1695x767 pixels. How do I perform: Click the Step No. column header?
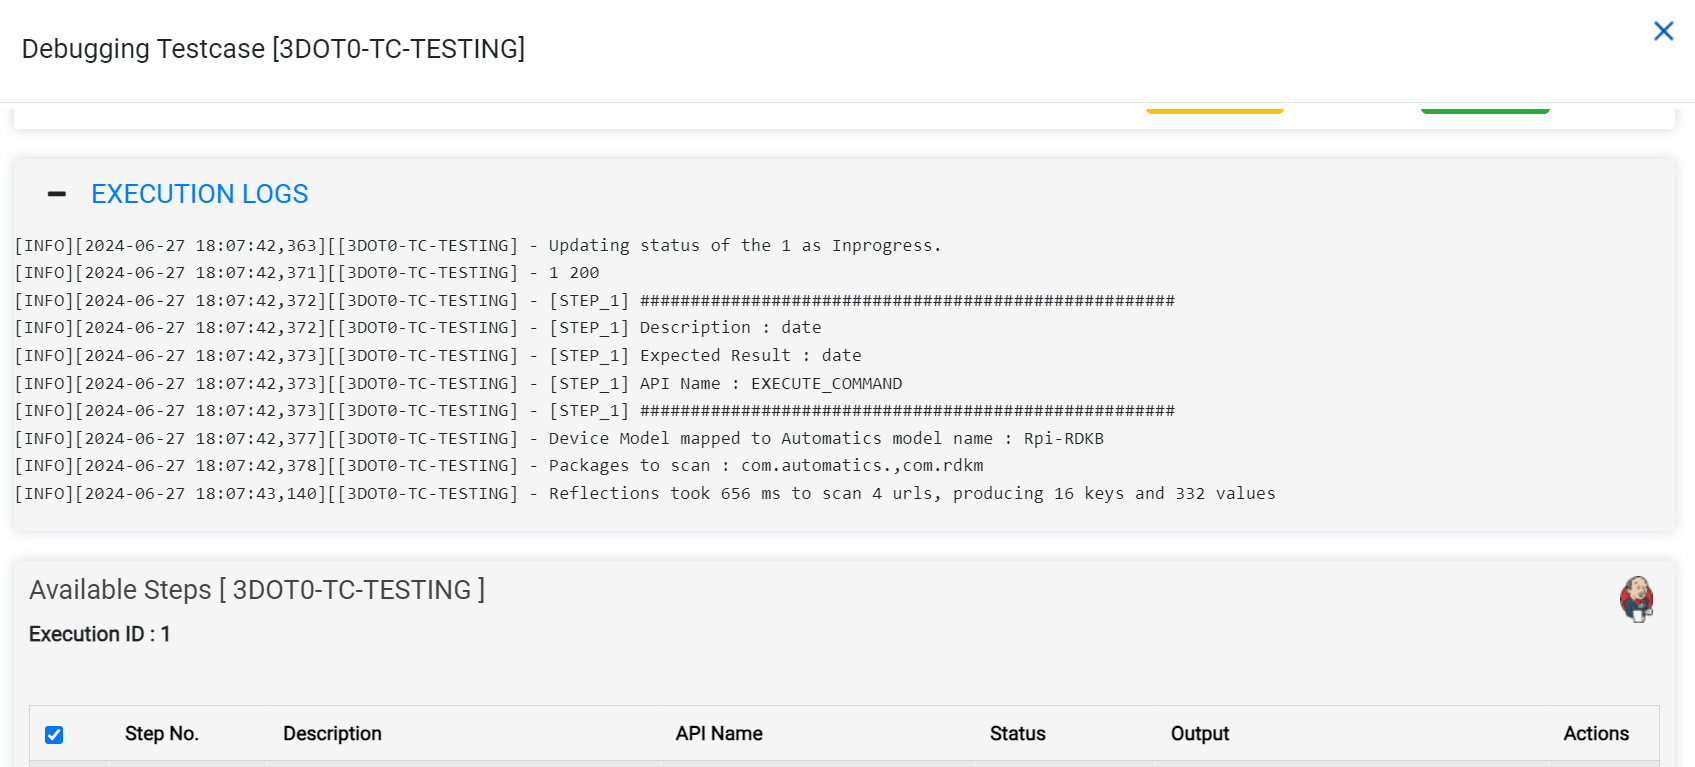161,734
